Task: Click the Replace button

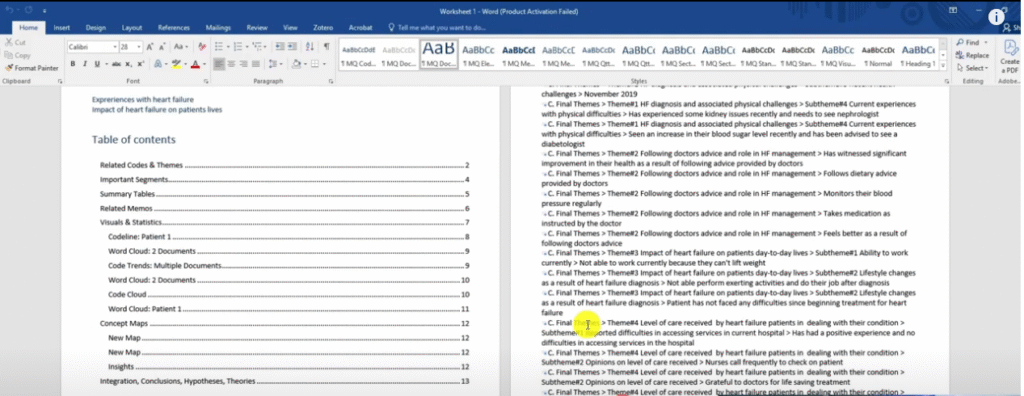Action: point(972,56)
